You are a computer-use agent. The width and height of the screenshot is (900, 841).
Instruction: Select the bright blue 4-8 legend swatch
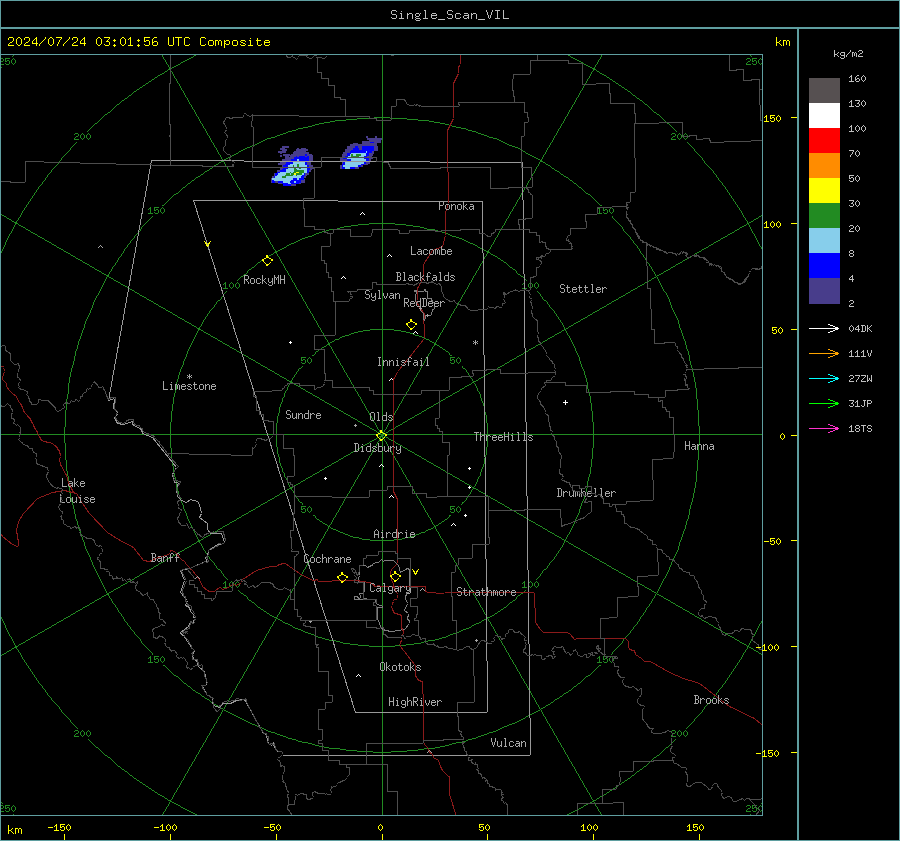click(x=824, y=266)
